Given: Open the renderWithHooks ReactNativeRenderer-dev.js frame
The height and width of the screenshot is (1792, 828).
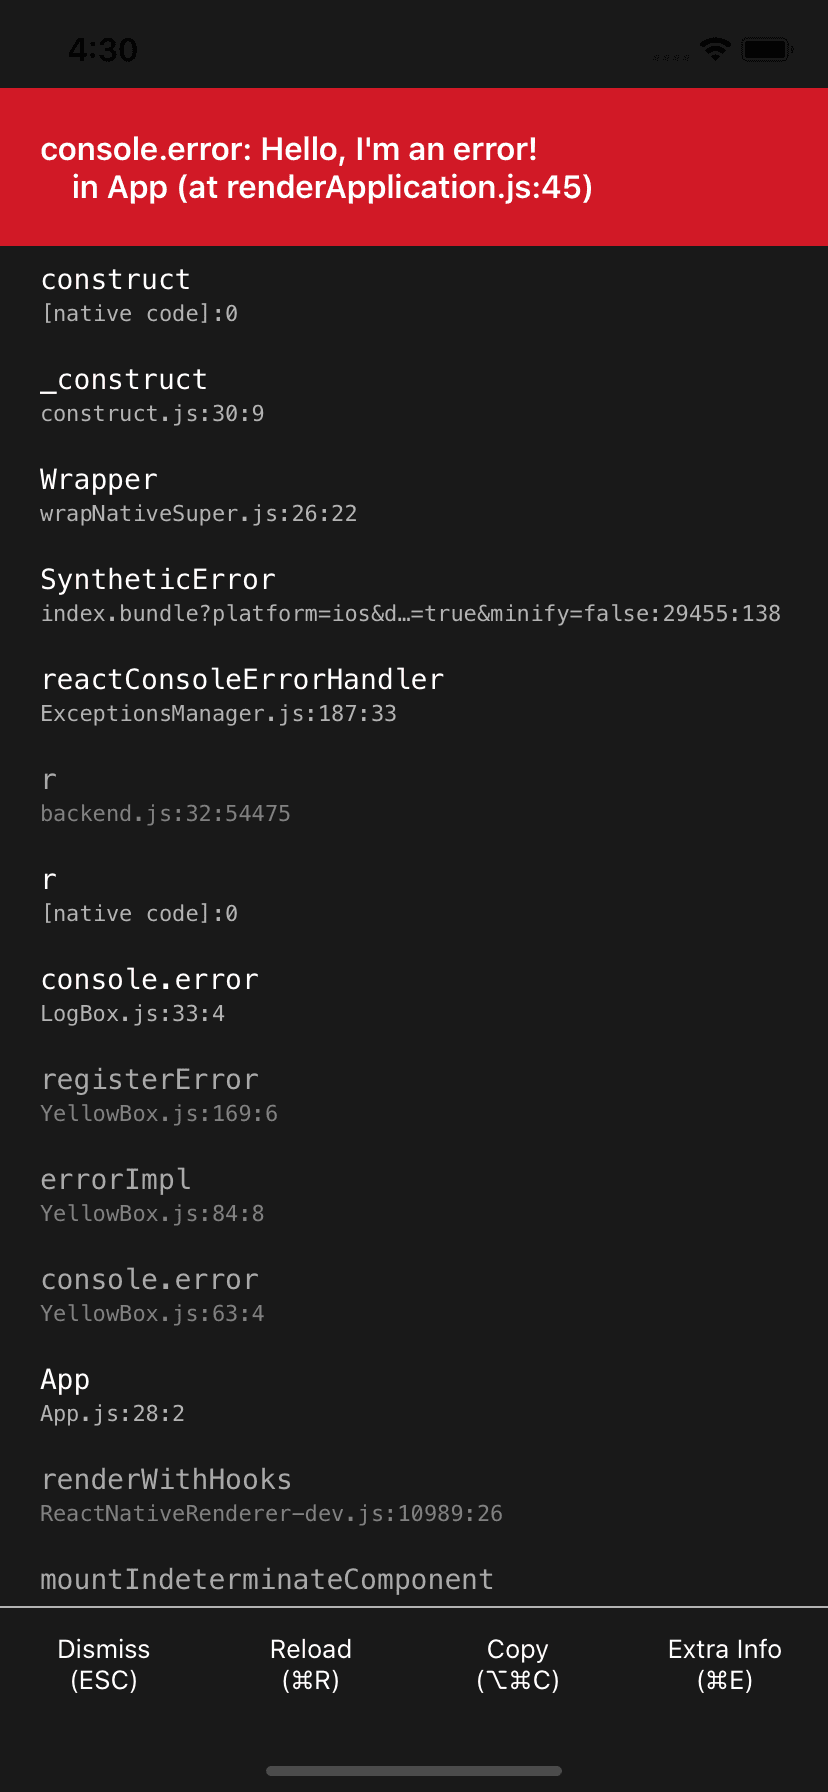Looking at the screenshot, I should [414, 1496].
